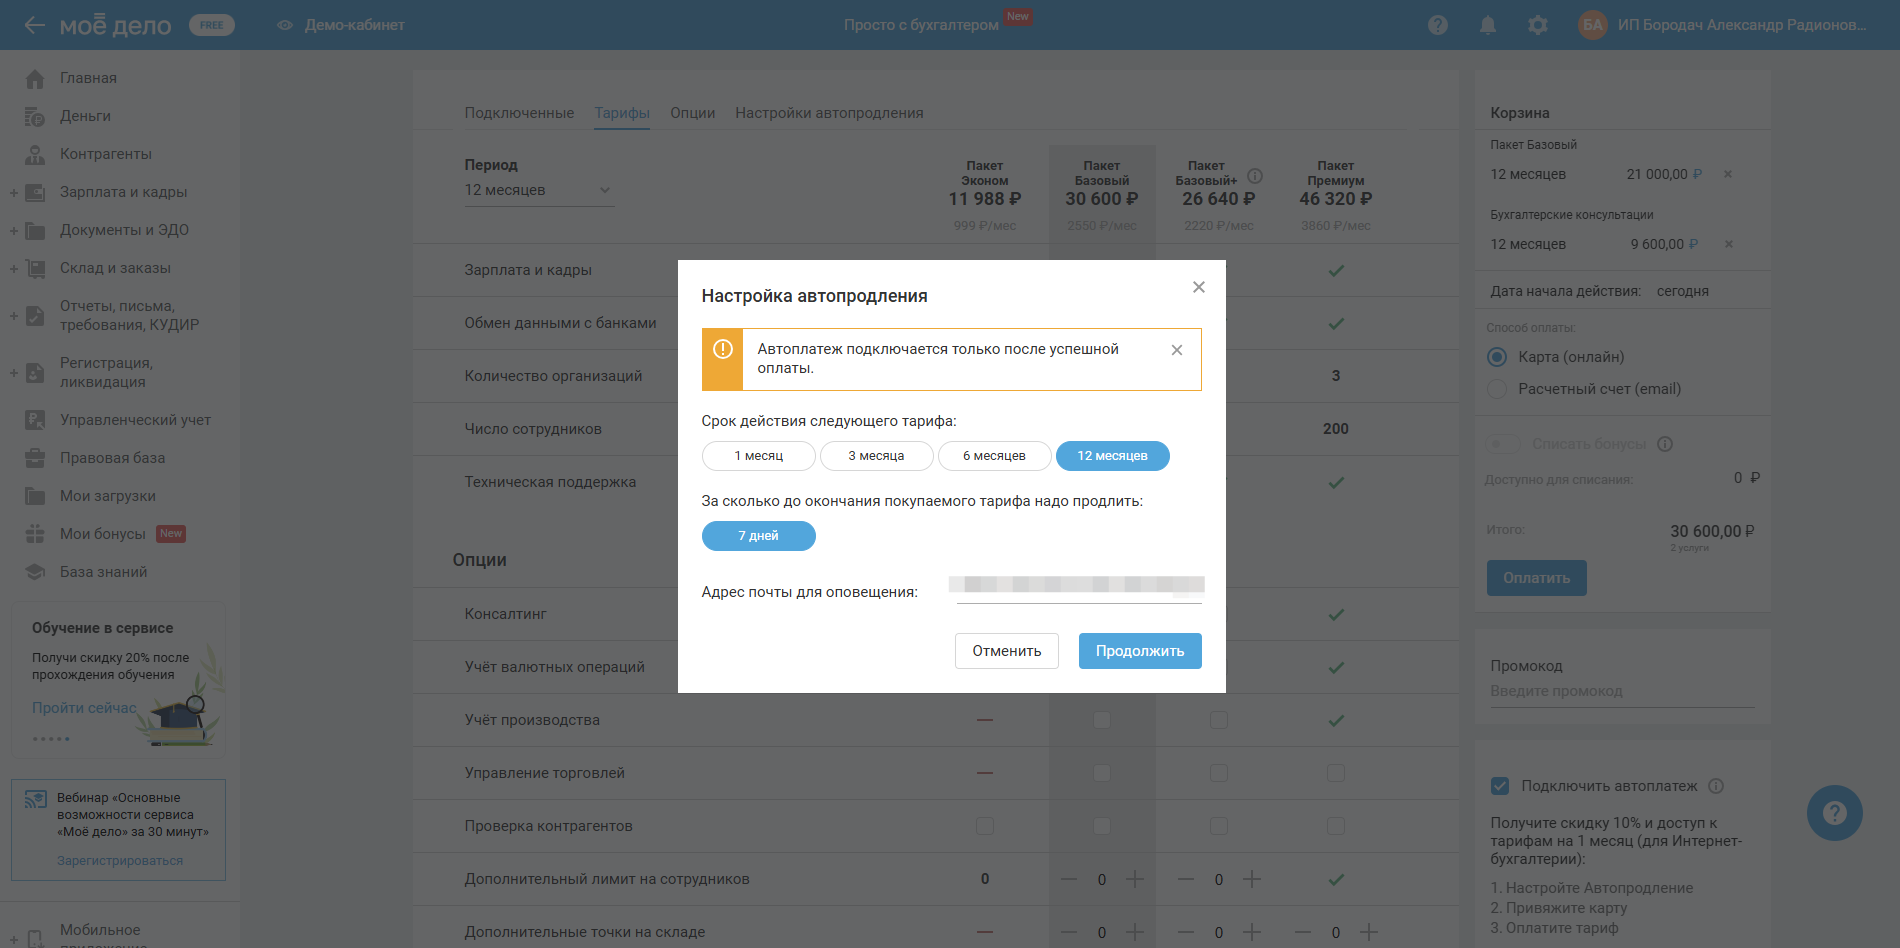This screenshot has height=948, width=1900.
Task: Choose 6 месяцев tariff duration
Action: [994, 456]
